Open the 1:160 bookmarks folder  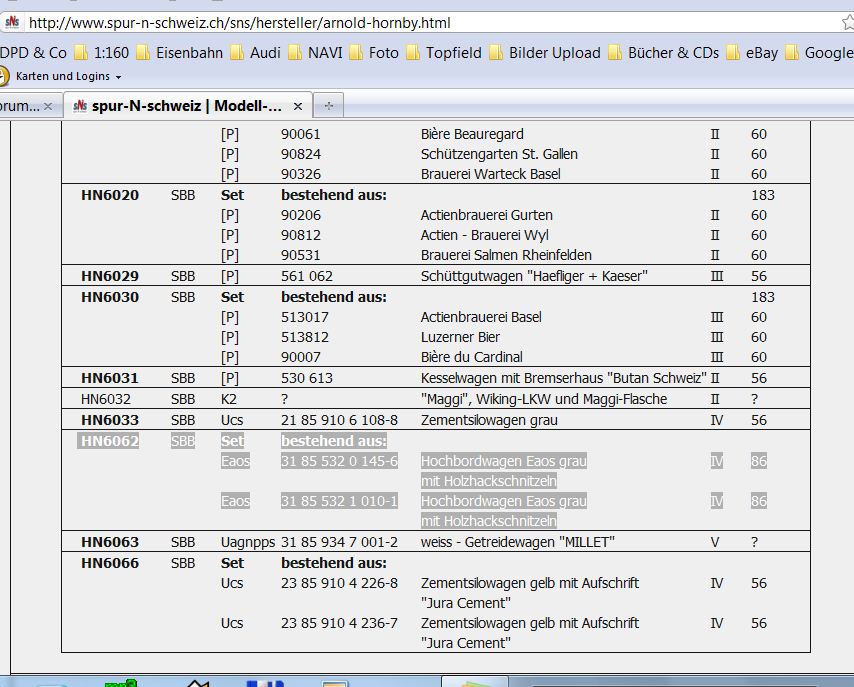coord(100,53)
